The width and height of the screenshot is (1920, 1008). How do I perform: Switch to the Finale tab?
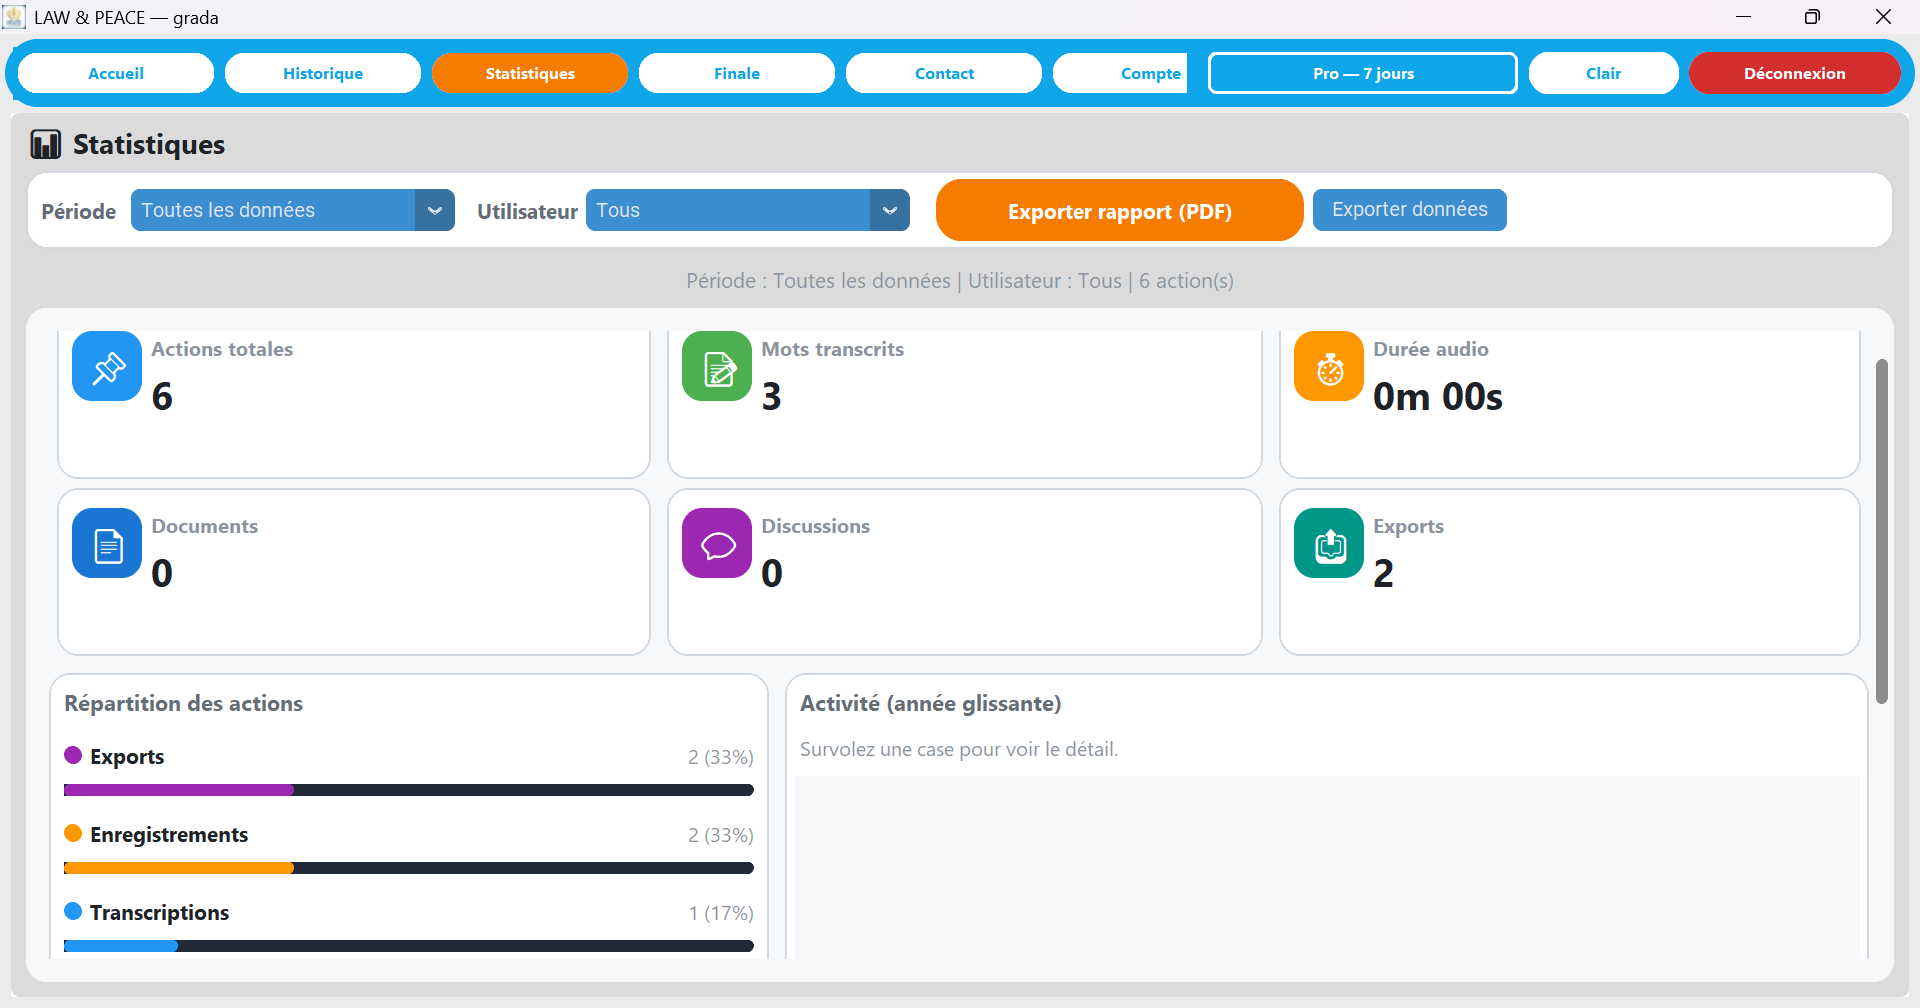tap(737, 73)
